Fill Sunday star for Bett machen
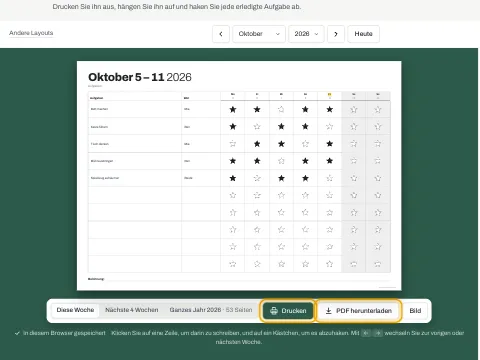The width and height of the screenshot is (480, 360). pyautogui.click(x=378, y=109)
